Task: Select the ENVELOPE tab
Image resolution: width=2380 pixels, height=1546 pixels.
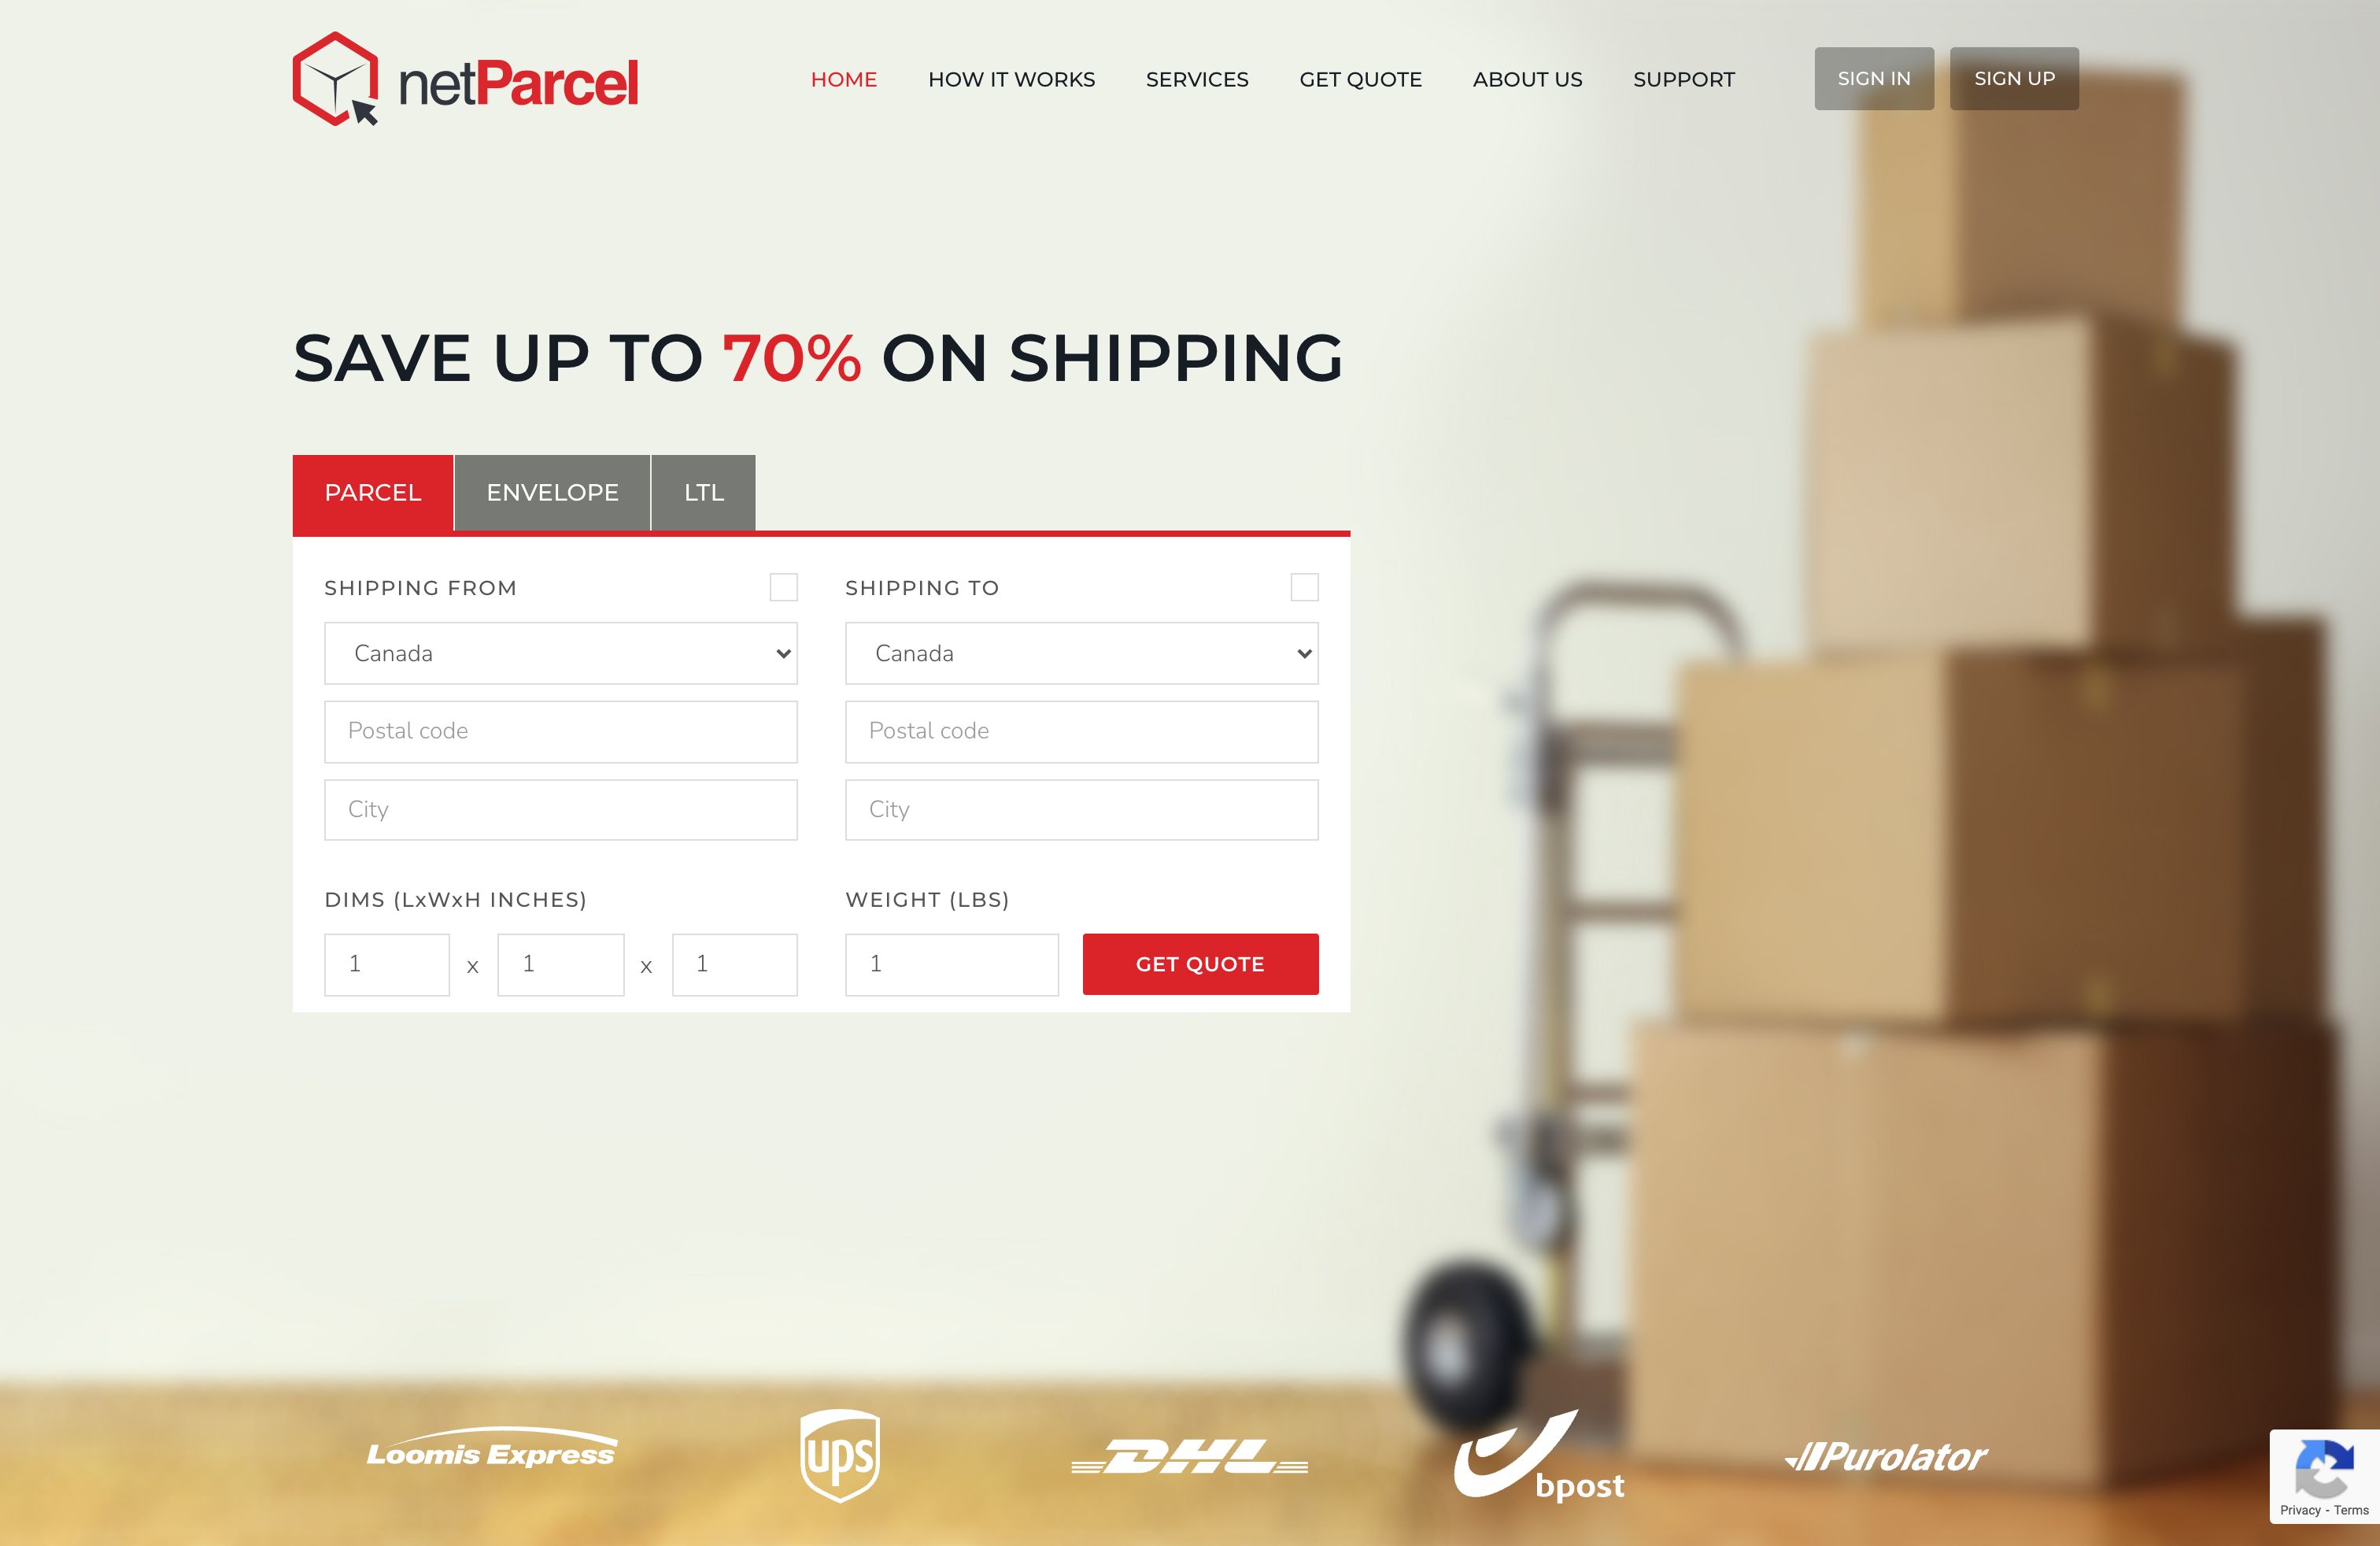Action: coord(552,493)
